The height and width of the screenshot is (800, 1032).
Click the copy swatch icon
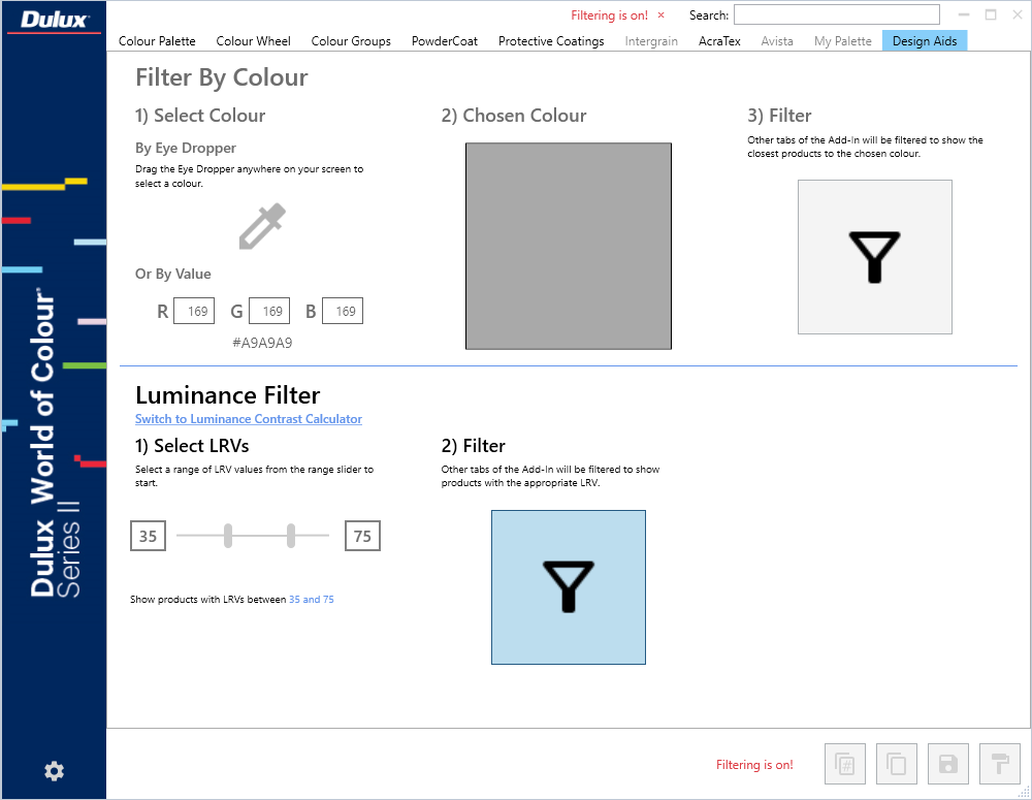click(x=896, y=763)
